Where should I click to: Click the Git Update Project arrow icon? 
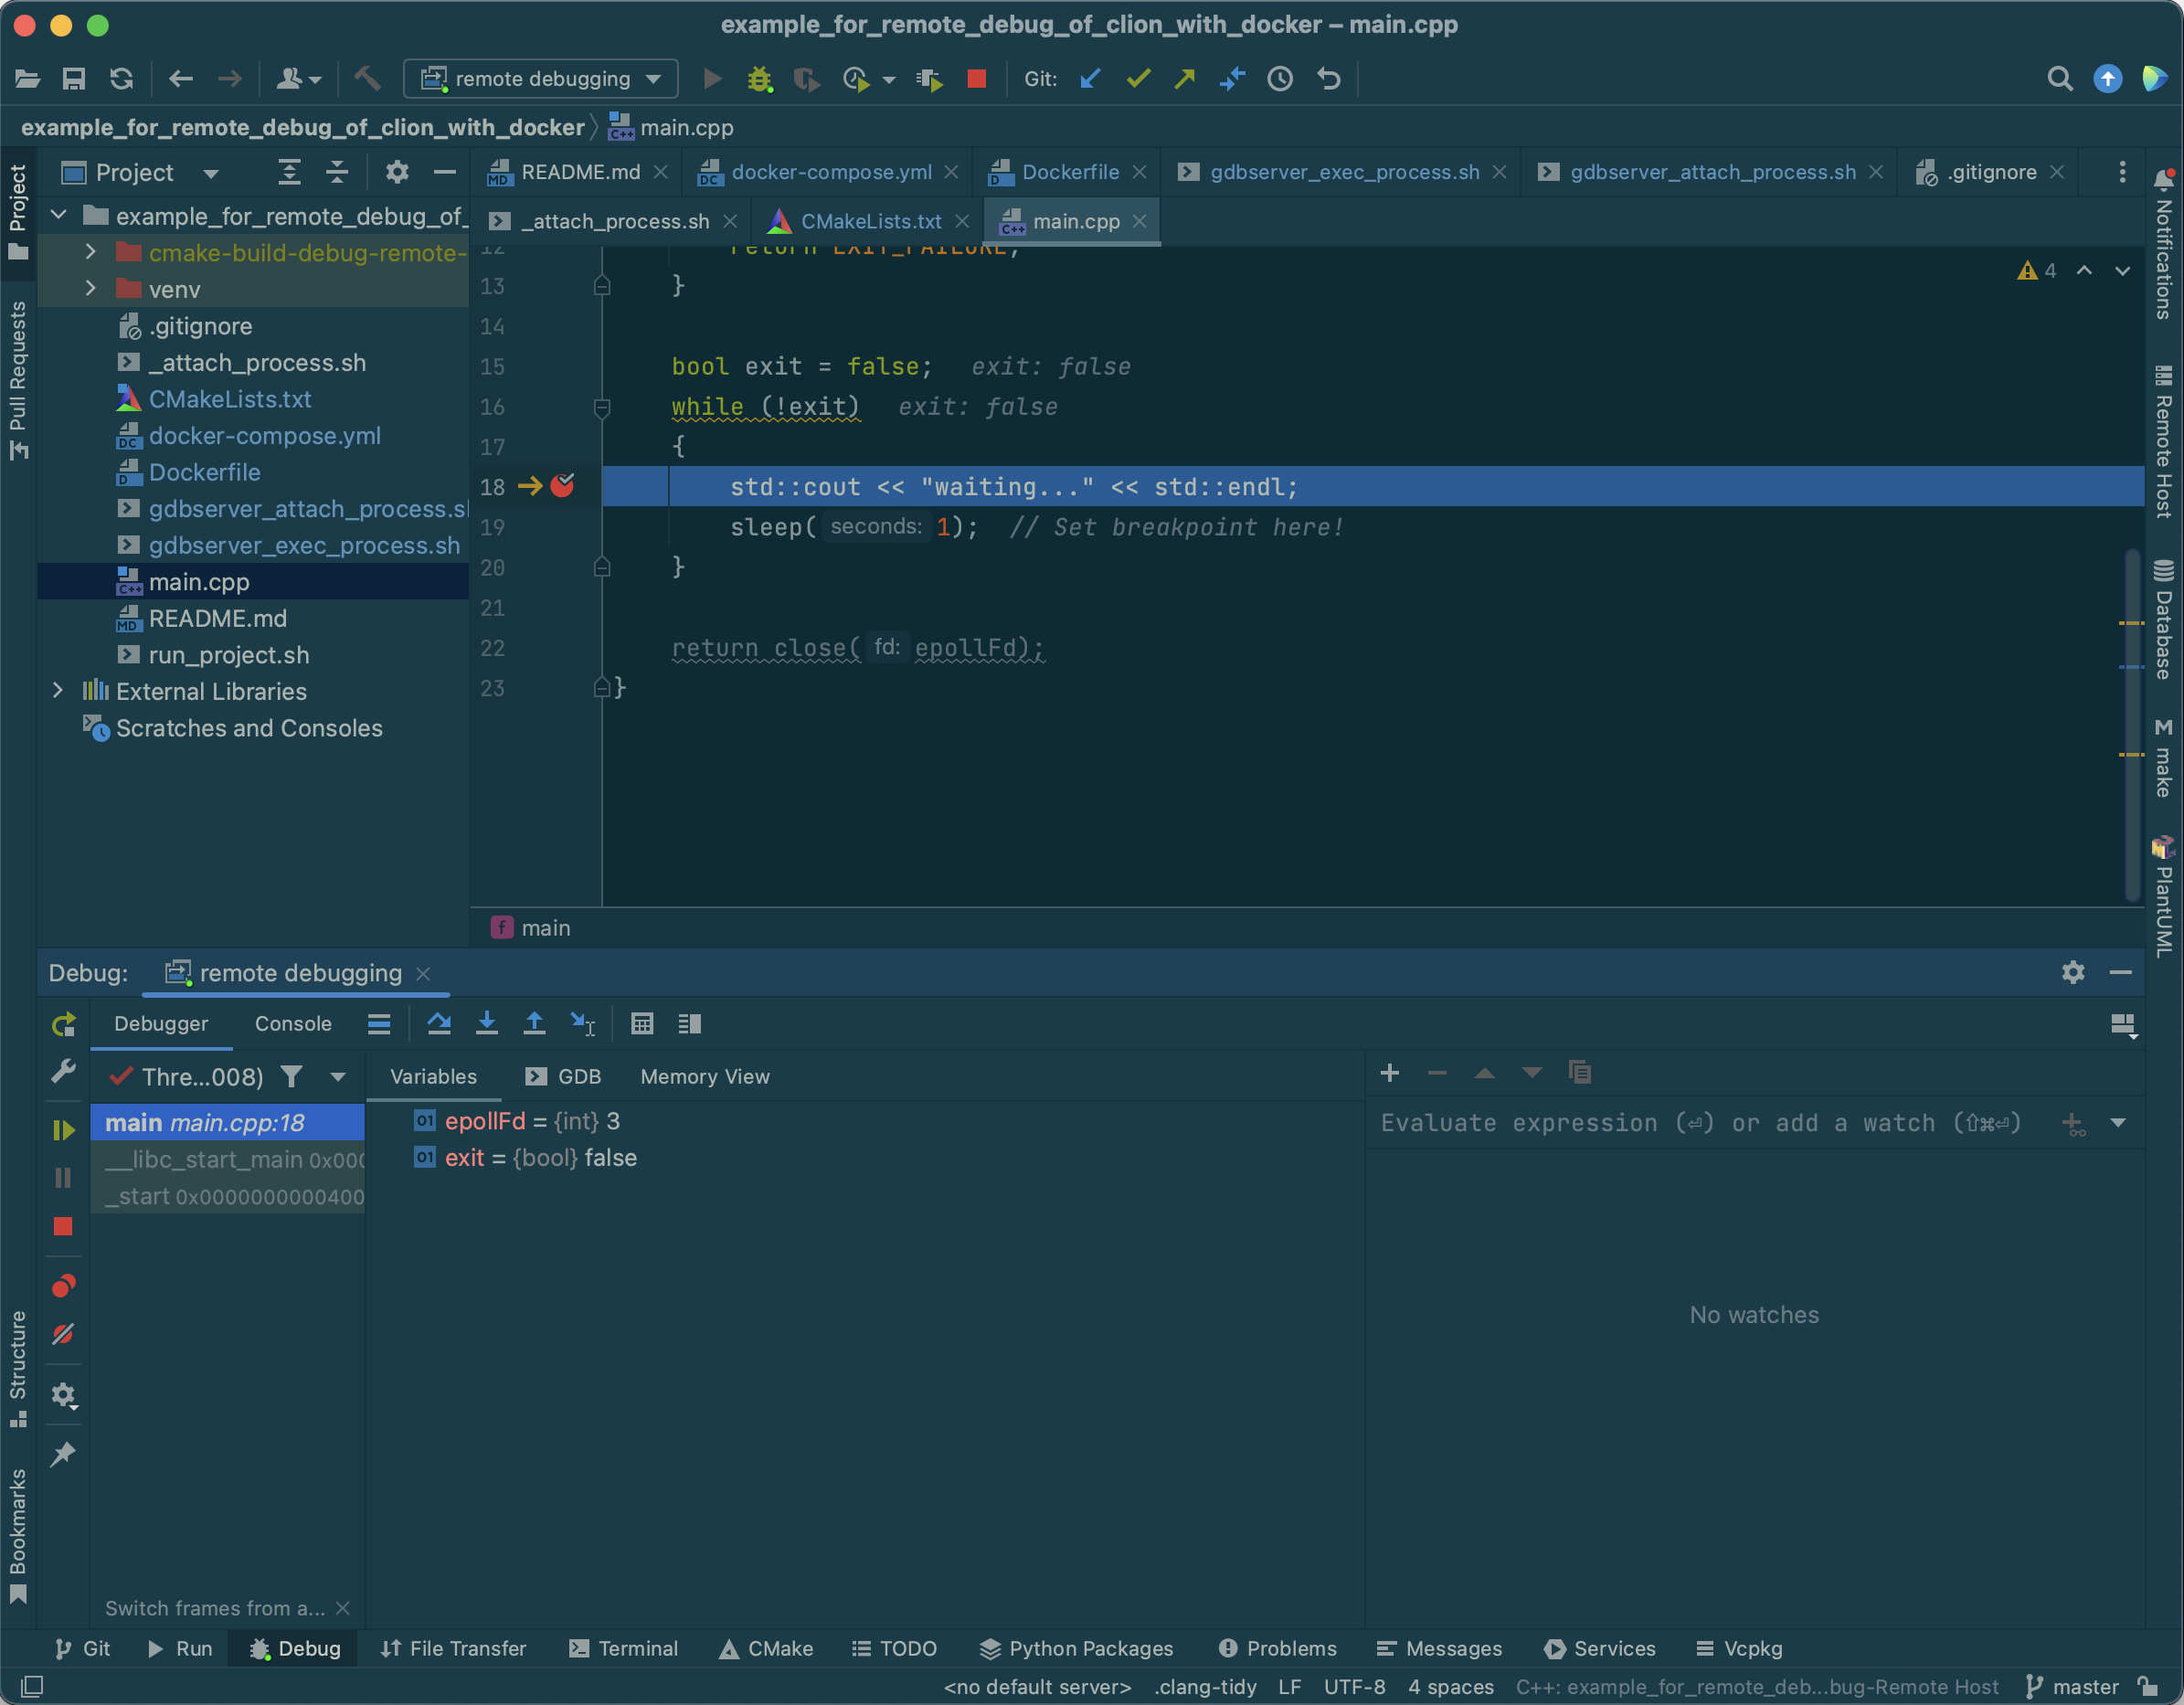(x=1090, y=79)
